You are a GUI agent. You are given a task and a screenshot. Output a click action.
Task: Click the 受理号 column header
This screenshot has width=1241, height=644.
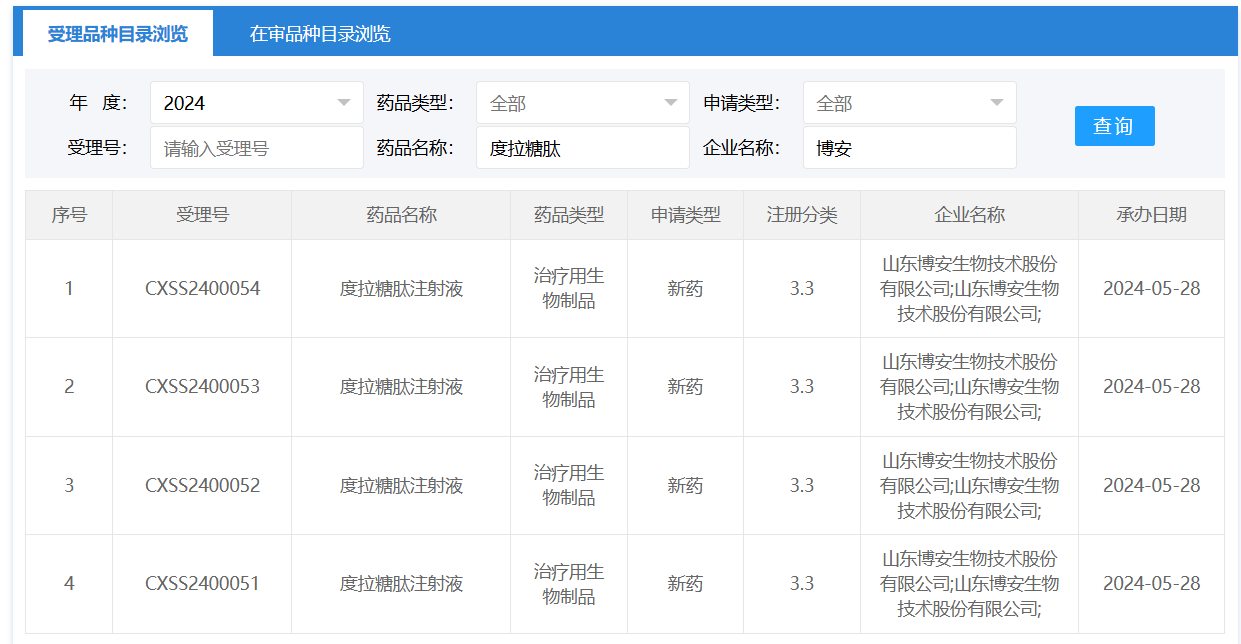click(x=202, y=215)
